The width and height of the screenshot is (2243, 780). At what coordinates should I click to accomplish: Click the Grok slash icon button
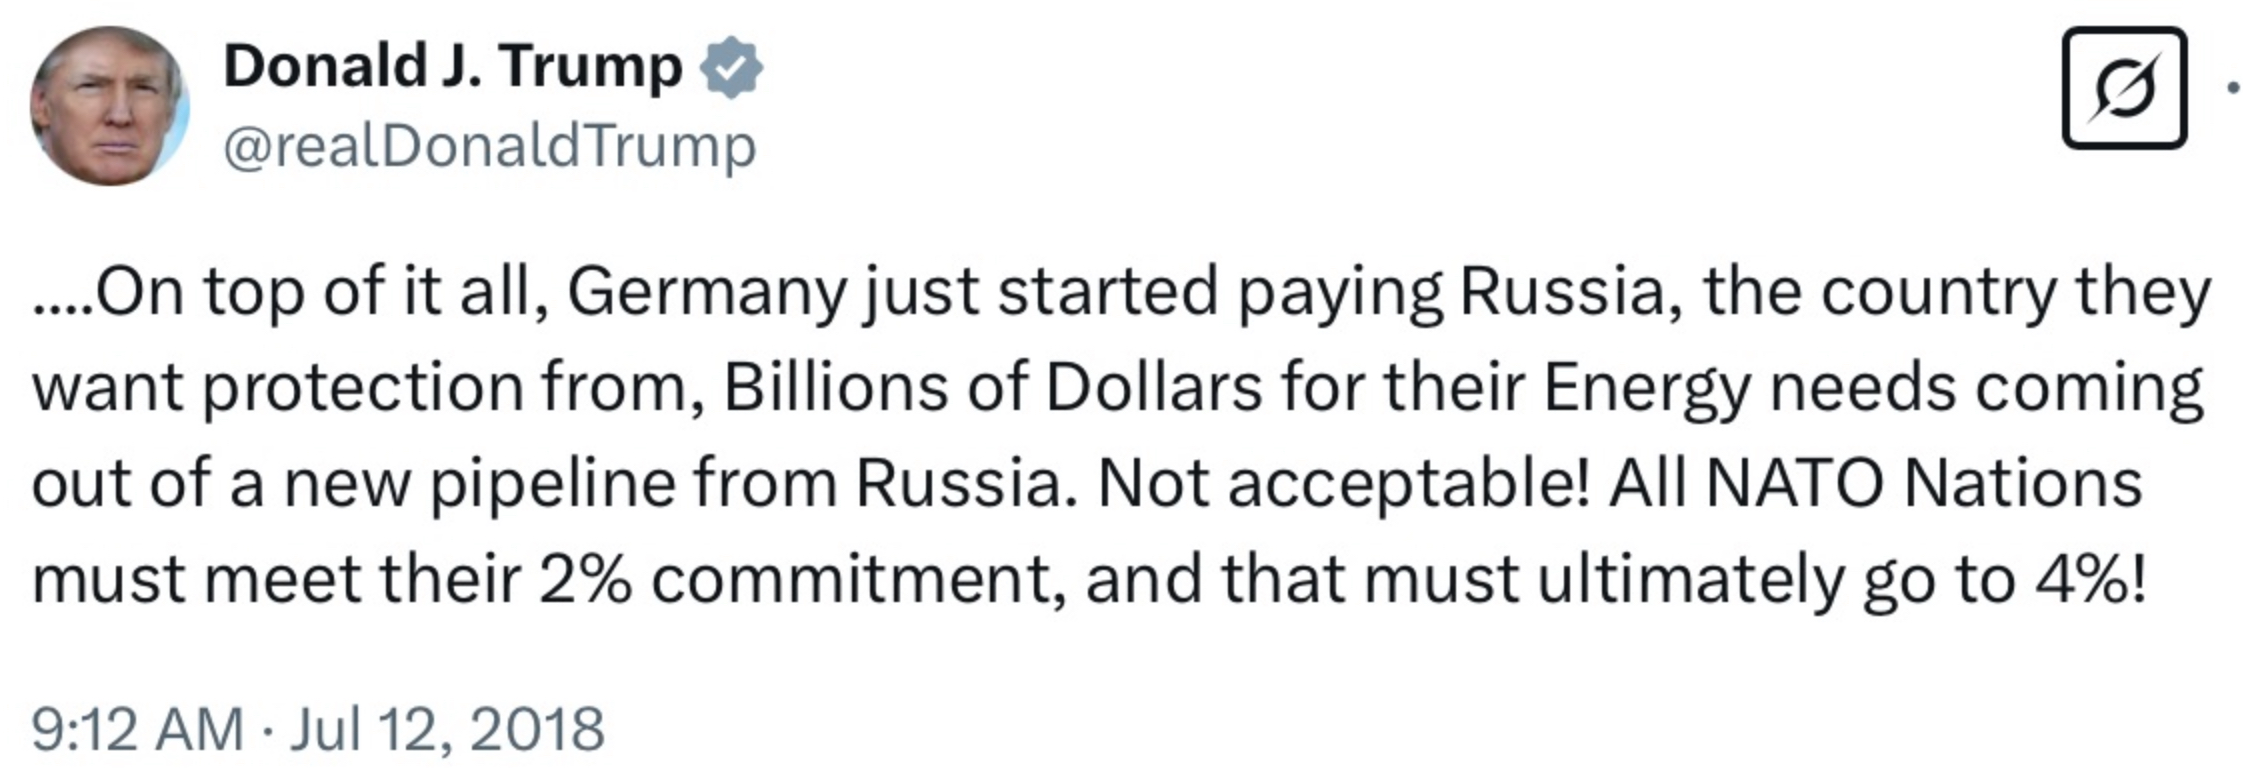click(x=2124, y=88)
